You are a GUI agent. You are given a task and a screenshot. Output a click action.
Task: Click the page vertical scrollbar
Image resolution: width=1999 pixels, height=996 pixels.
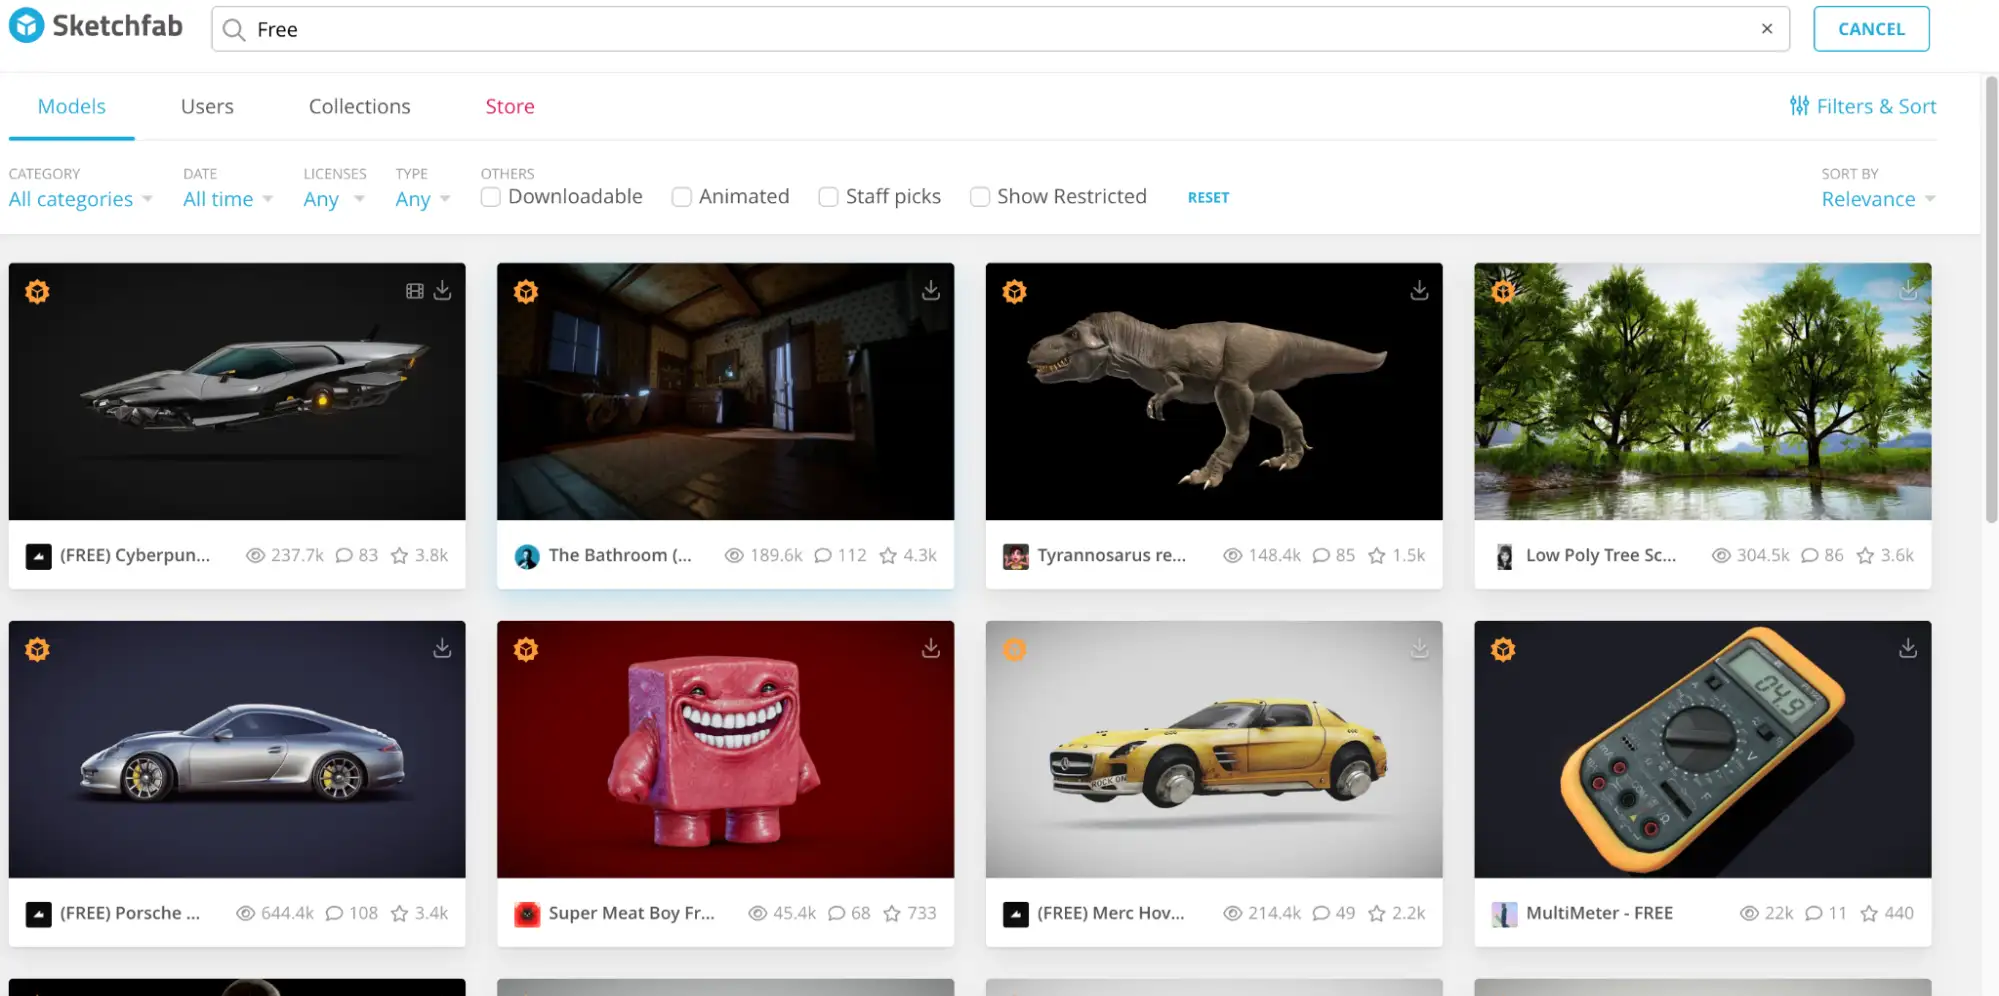(x=1991, y=300)
